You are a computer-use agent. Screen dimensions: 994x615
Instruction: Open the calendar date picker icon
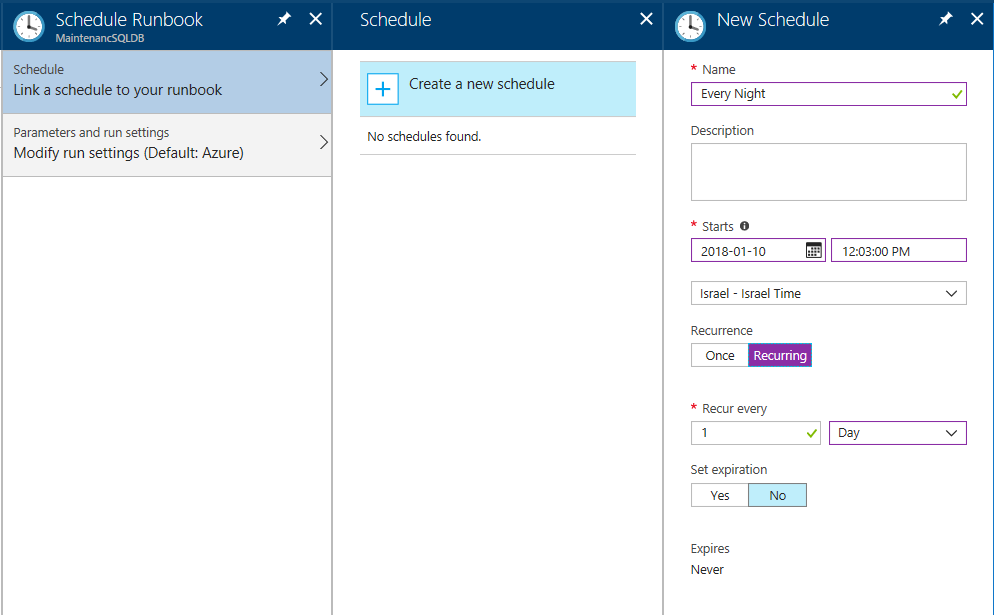(813, 250)
